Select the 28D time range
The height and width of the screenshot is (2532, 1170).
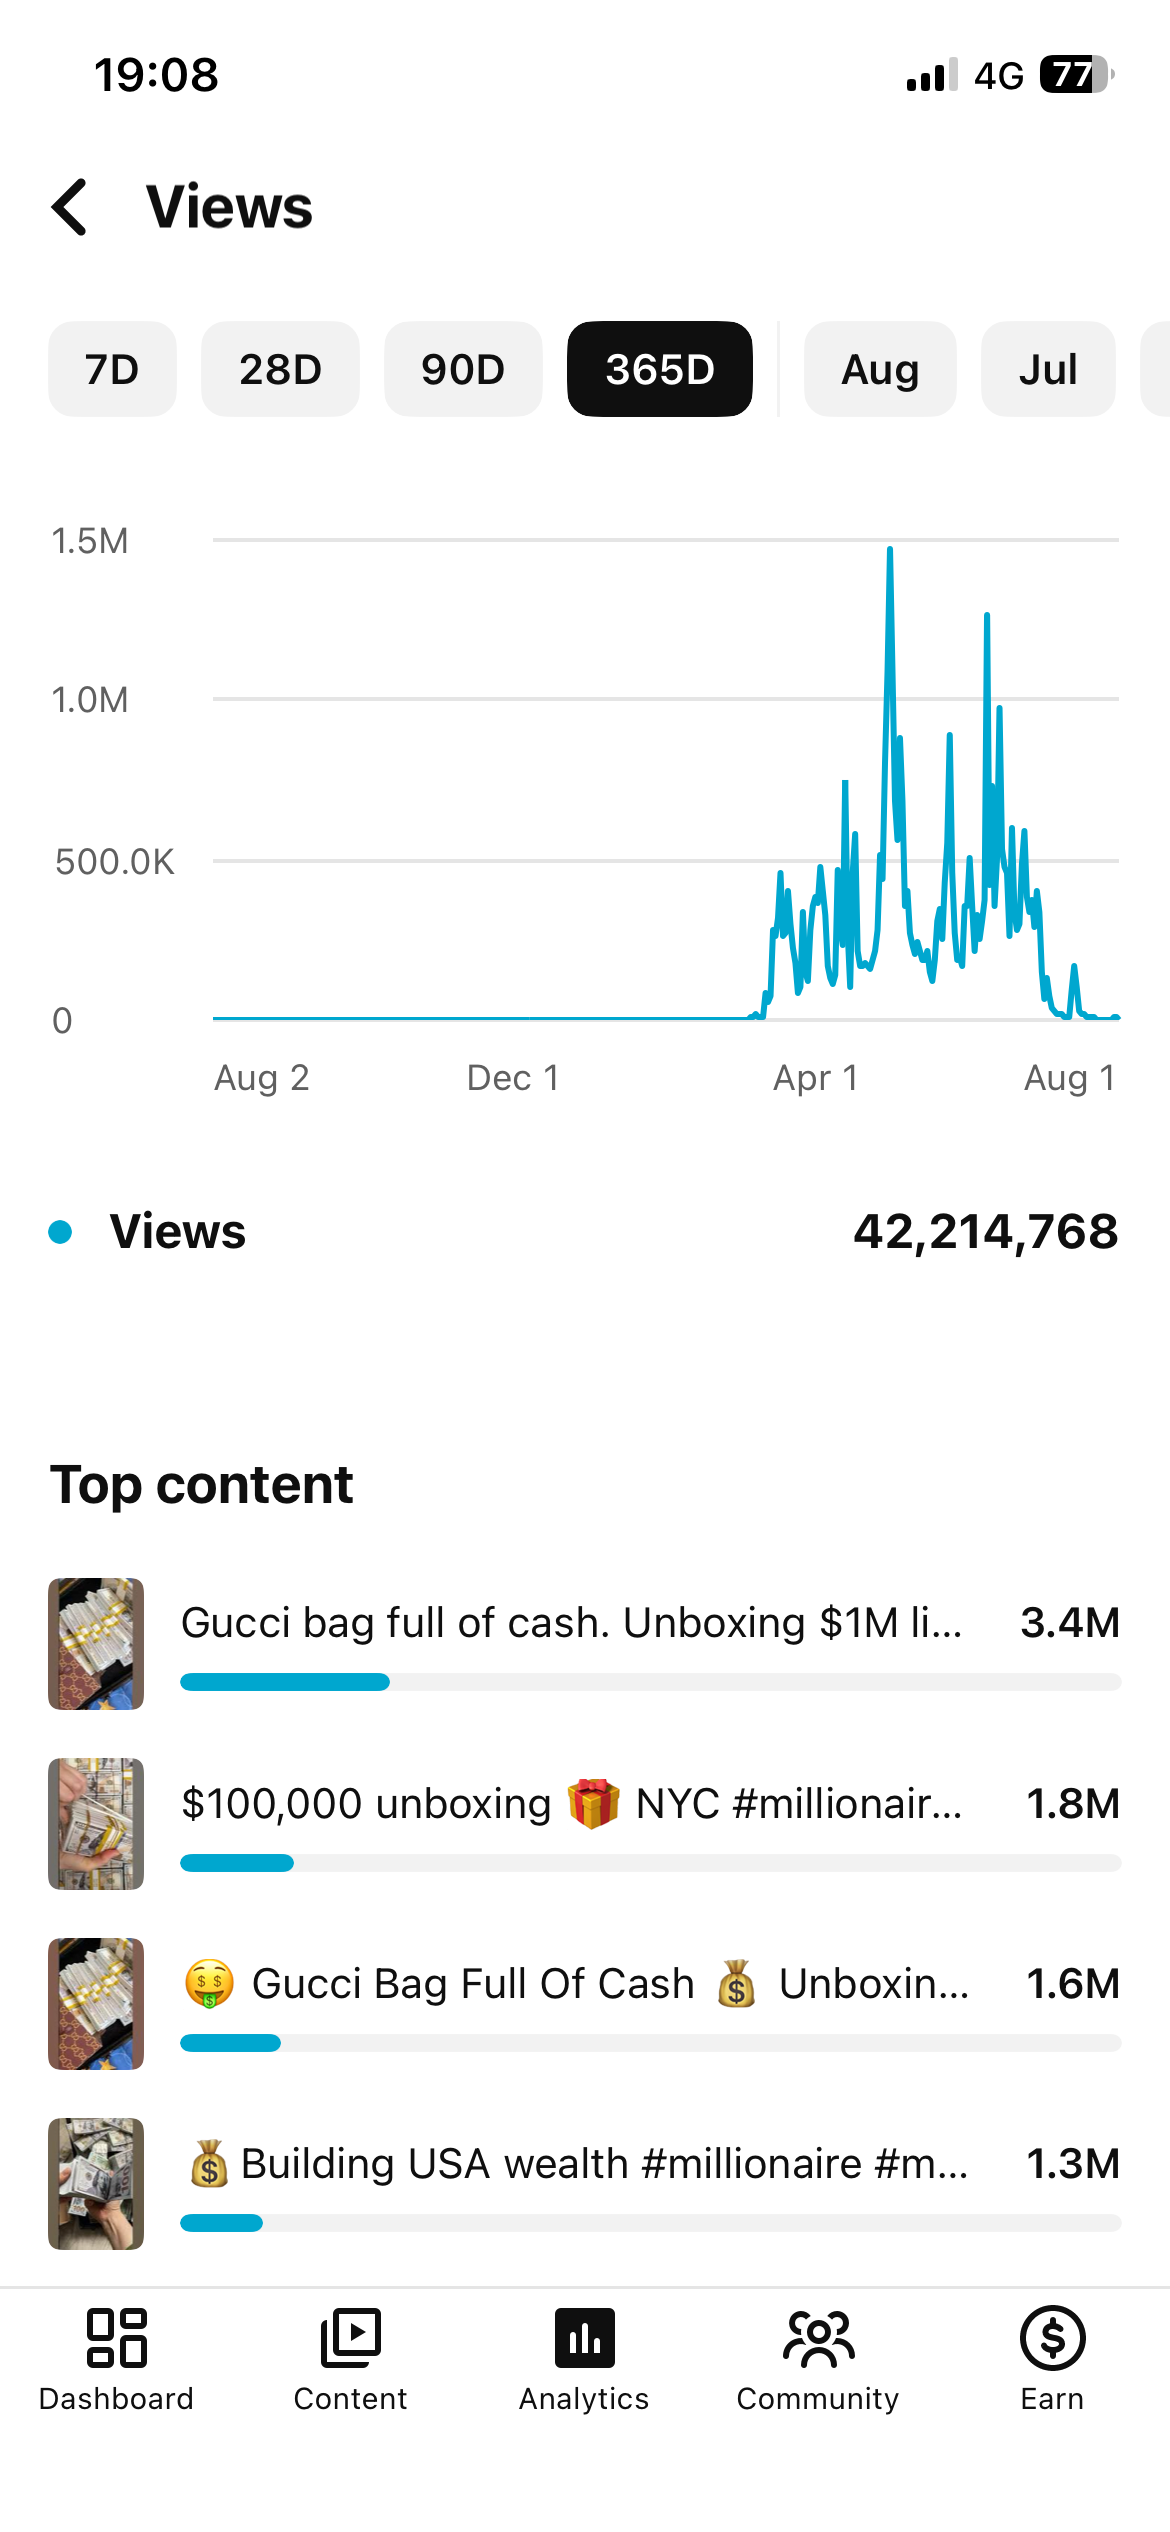click(280, 369)
